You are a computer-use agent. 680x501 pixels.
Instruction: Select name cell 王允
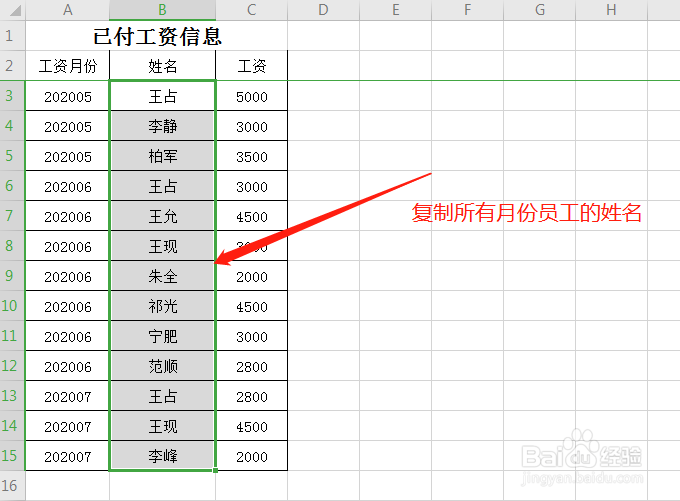pos(162,216)
